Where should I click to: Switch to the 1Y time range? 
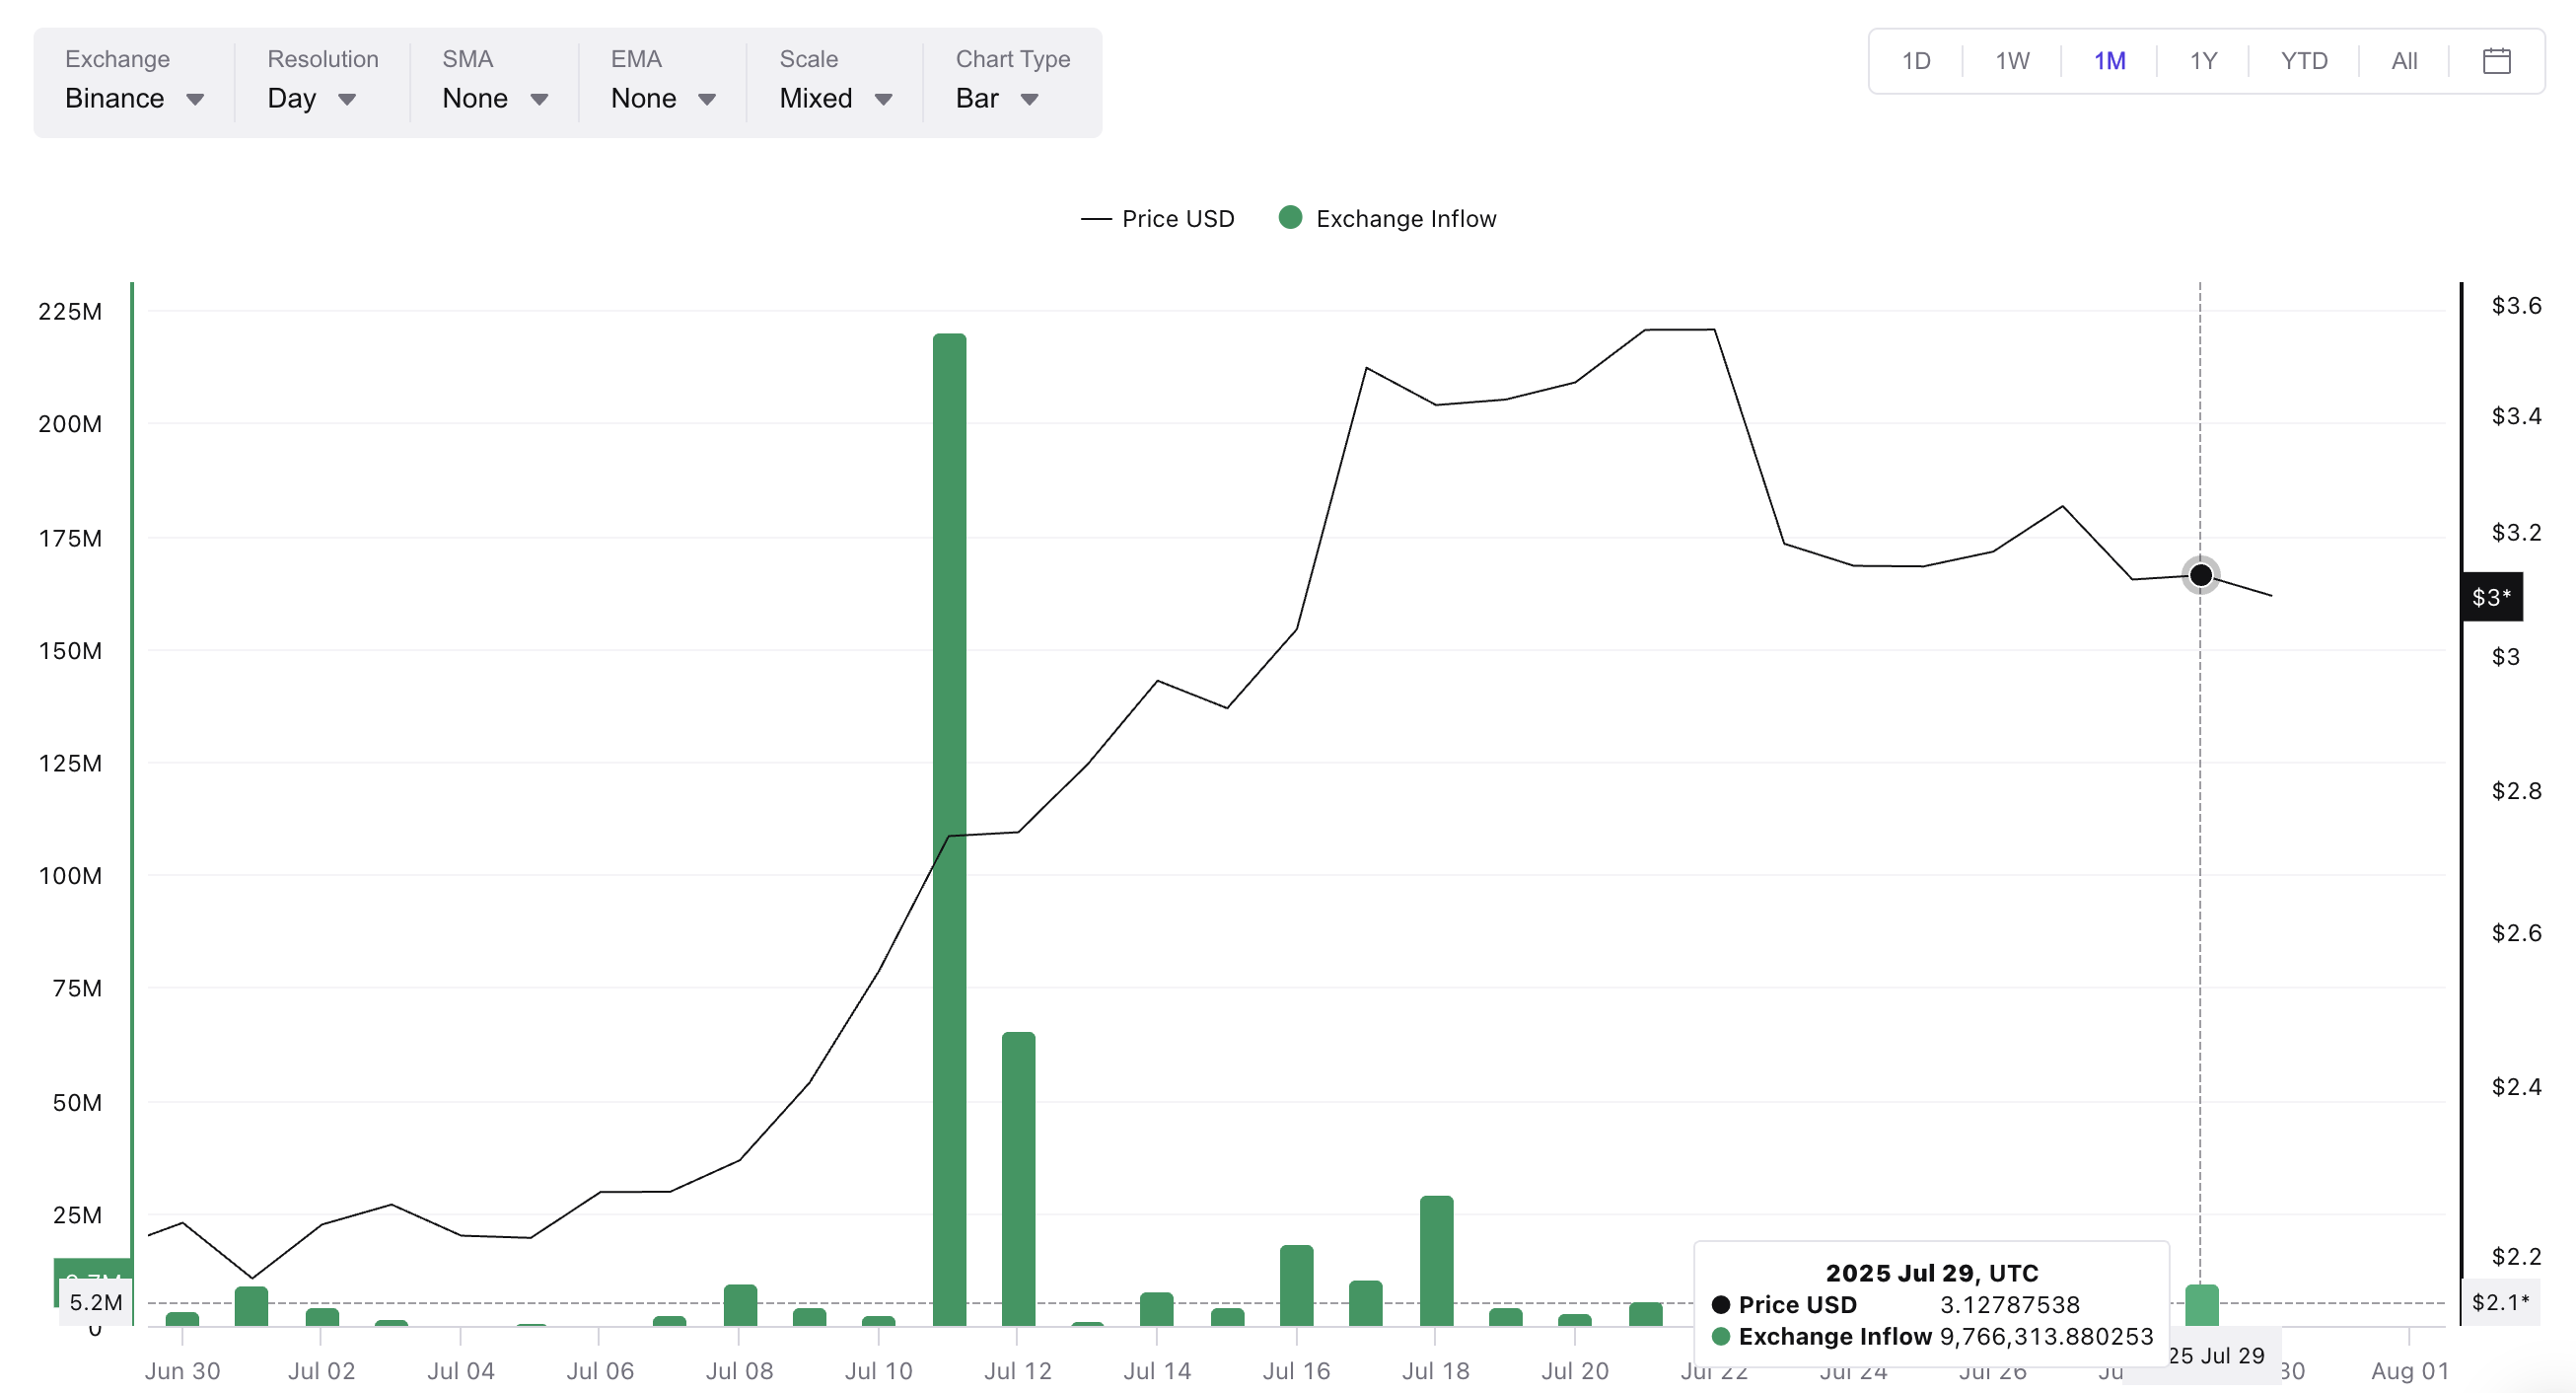(2203, 61)
